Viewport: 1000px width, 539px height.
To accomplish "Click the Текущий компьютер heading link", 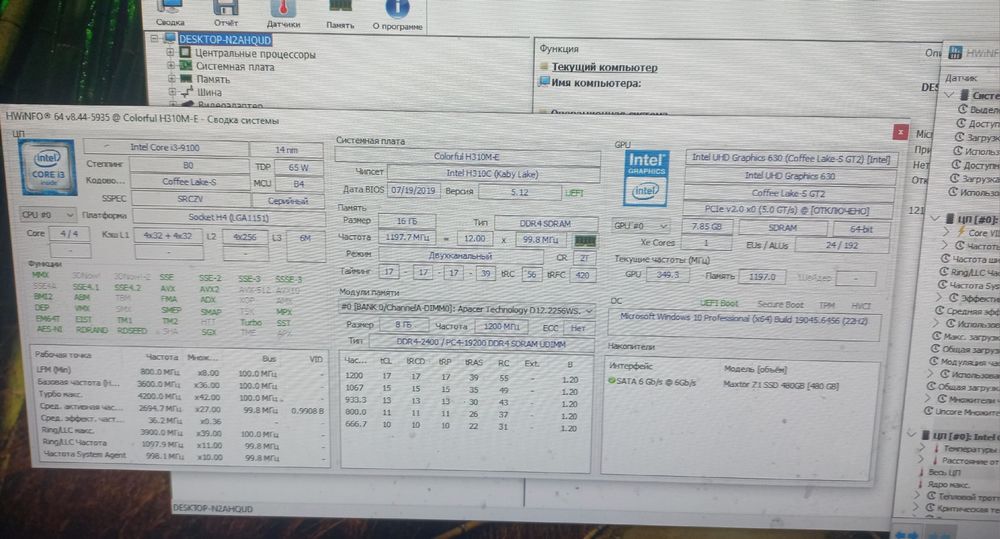I will coord(604,67).
